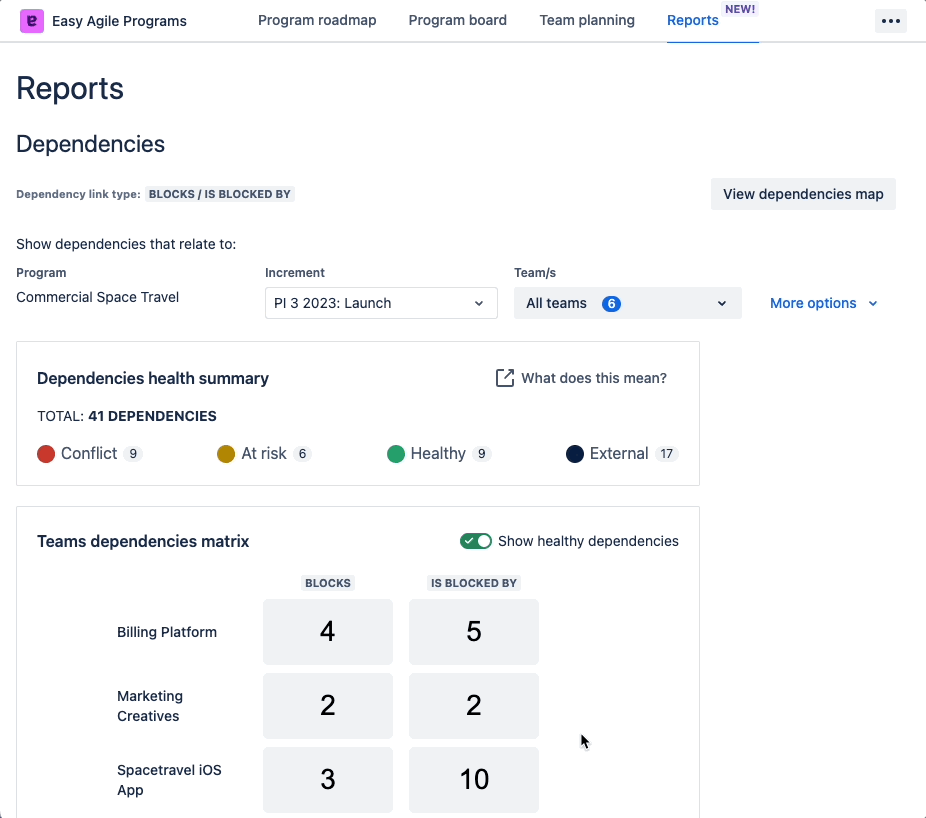Viewport: 926px width, 818px height.
Task: Disable Show healthy dependencies
Action: tap(476, 540)
